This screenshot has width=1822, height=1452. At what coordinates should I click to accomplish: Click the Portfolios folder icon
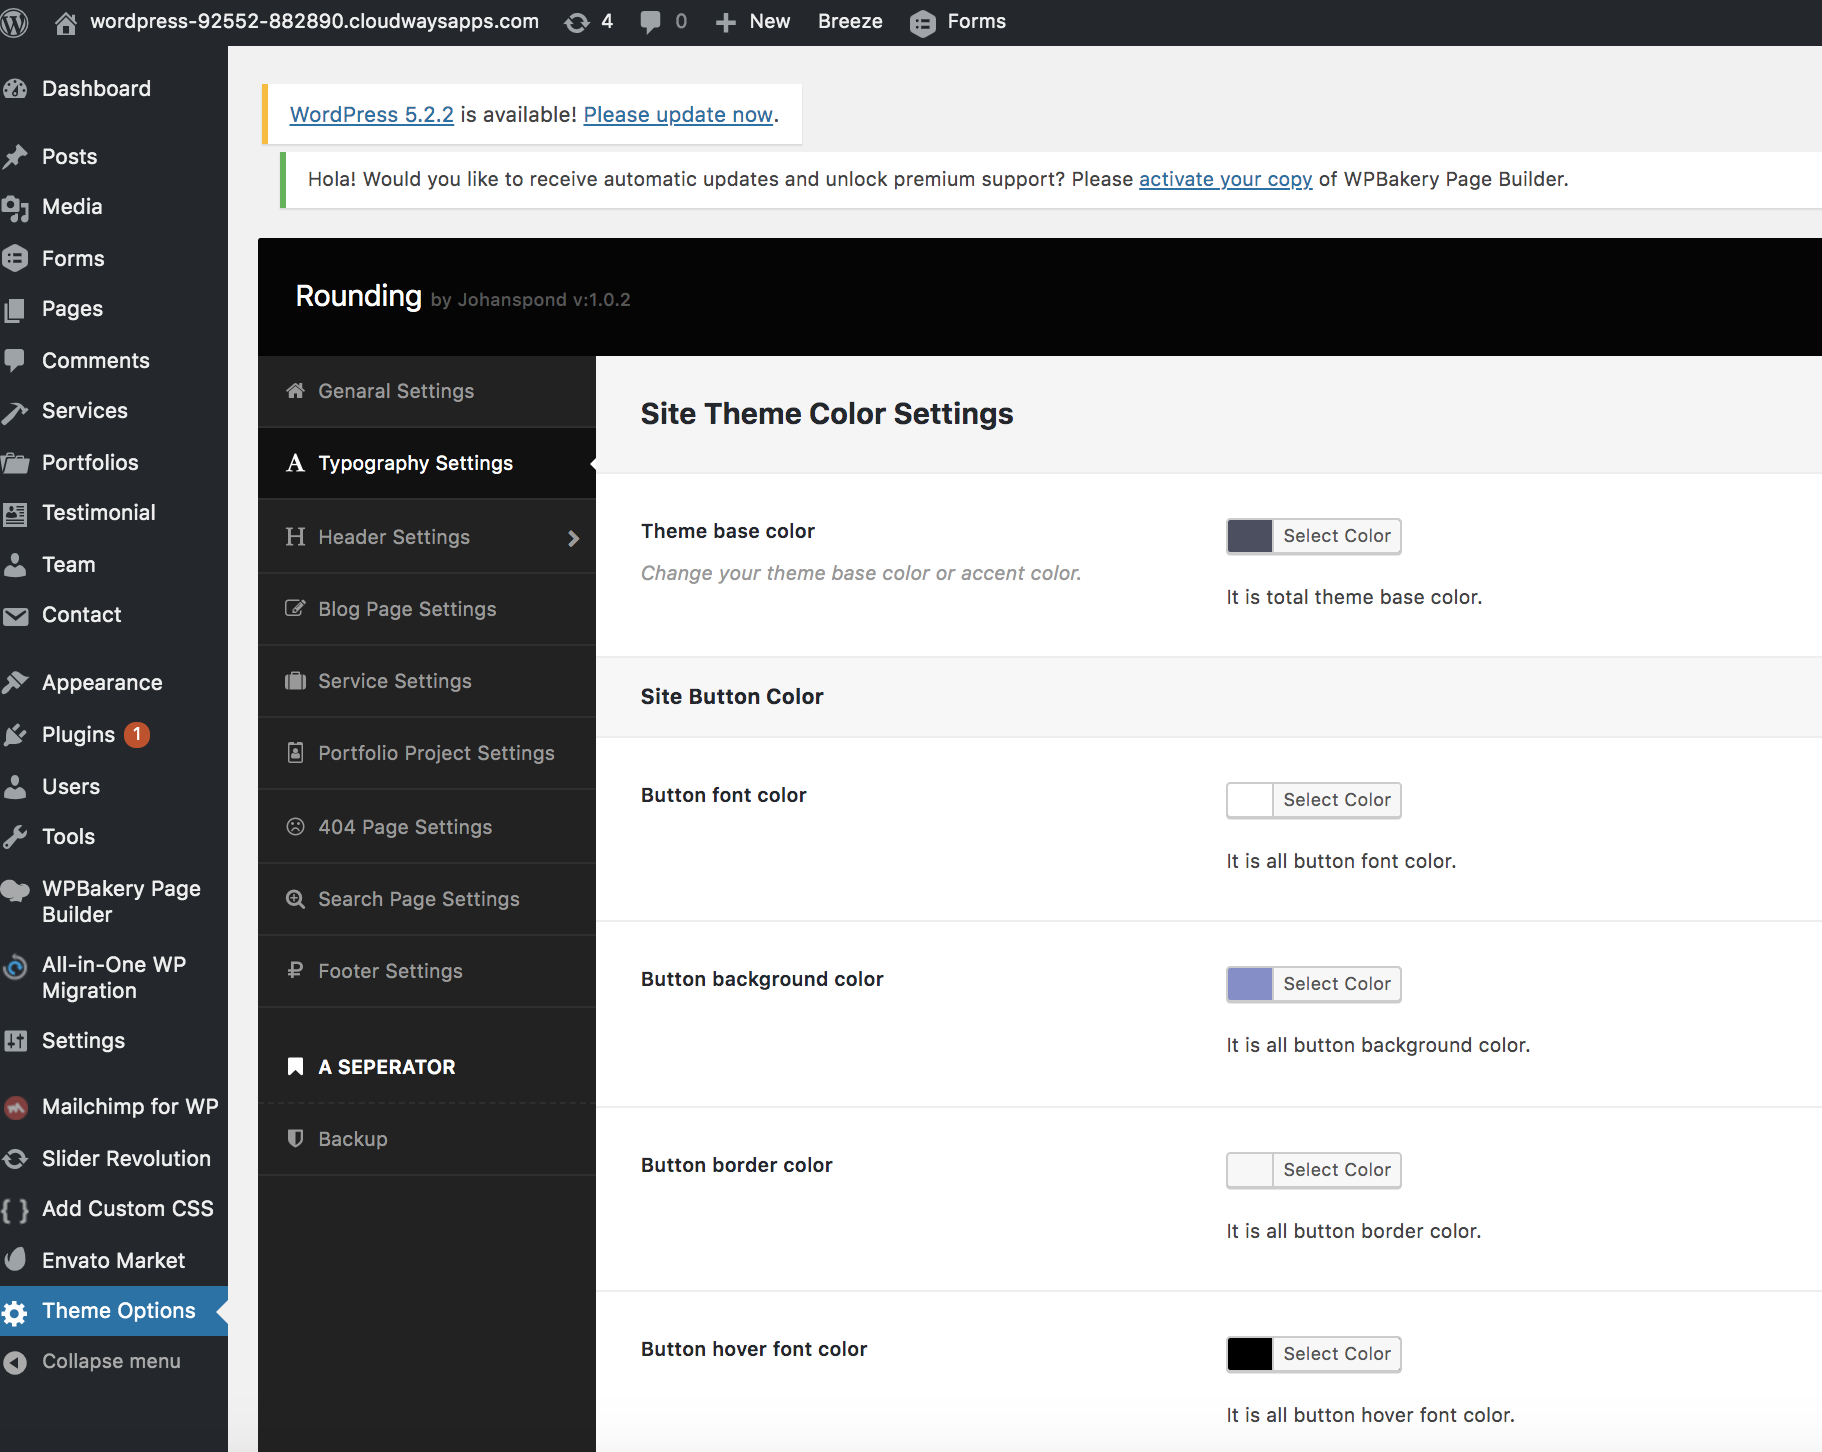(15, 463)
